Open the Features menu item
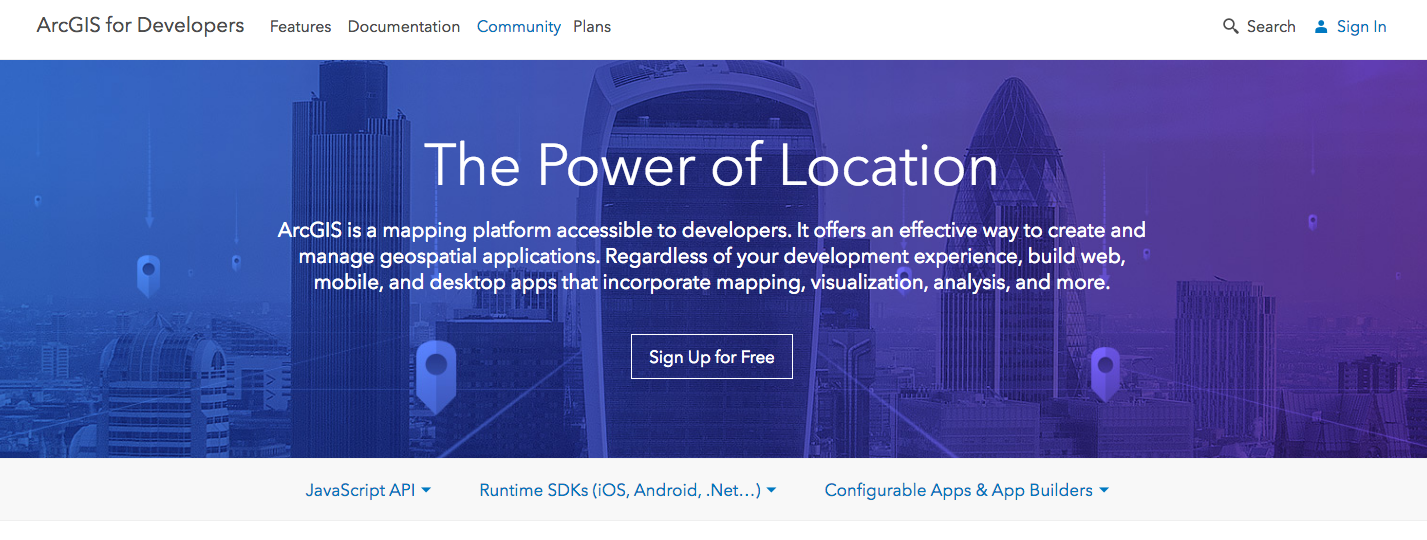The height and width of the screenshot is (540, 1427). tap(300, 27)
